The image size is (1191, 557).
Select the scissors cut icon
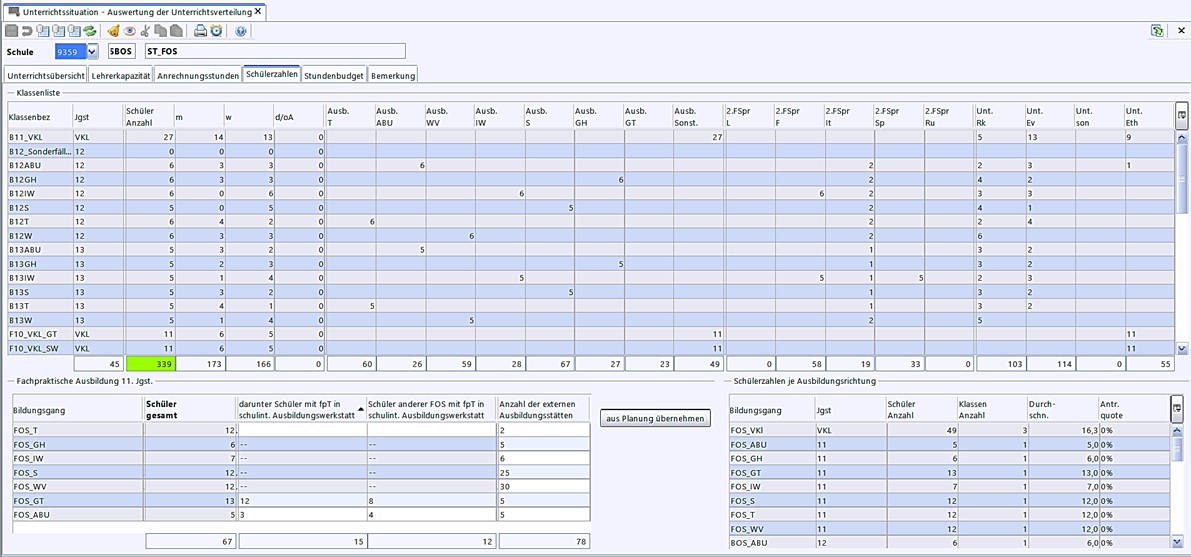tap(145, 31)
